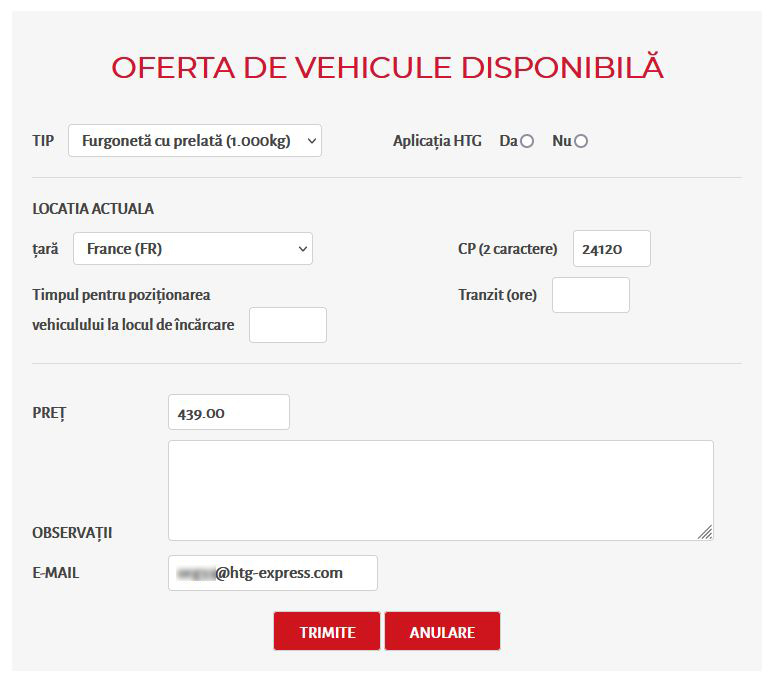Click the vehicle positioning time input box
Screen dimensions: 775x681
(x=287, y=325)
